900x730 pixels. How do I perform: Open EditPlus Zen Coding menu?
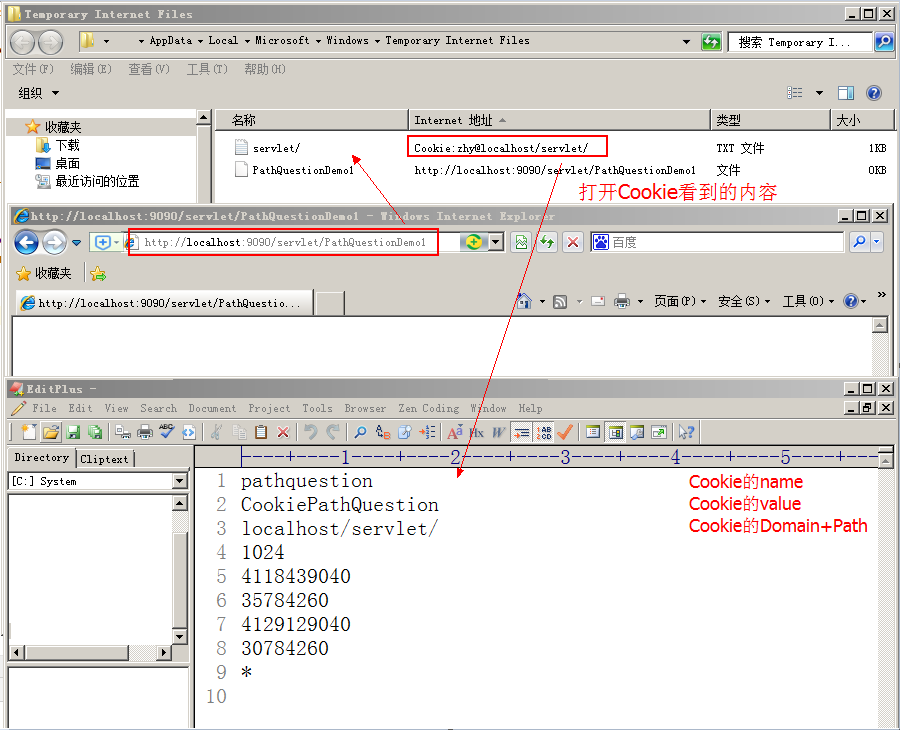point(429,408)
